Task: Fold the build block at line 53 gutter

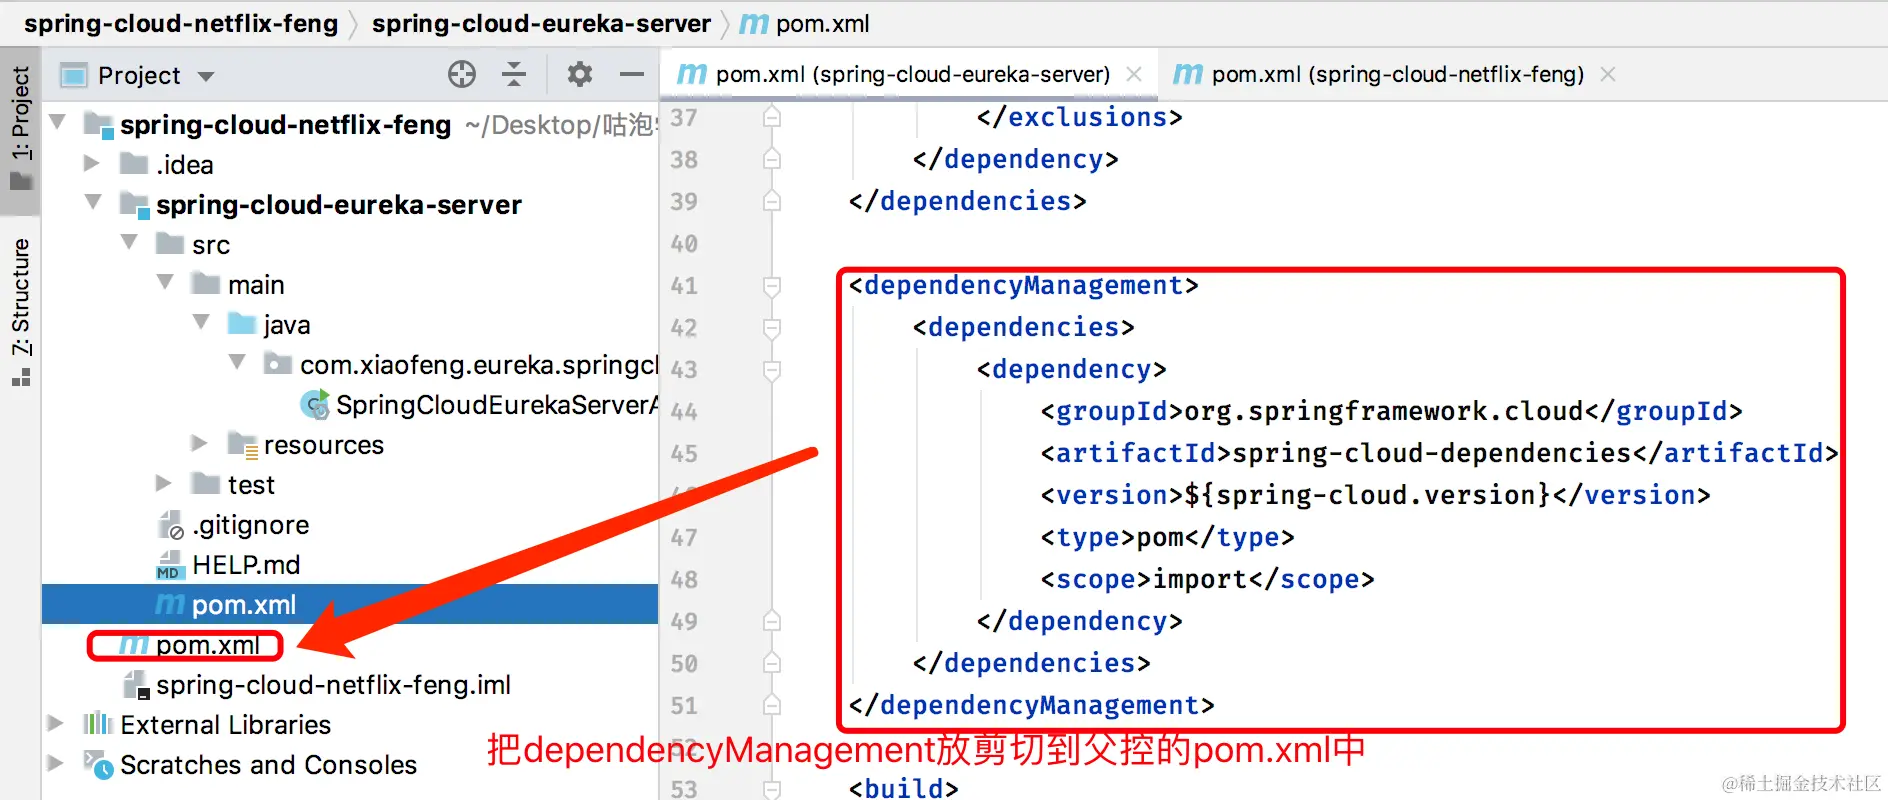Action: click(x=771, y=788)
